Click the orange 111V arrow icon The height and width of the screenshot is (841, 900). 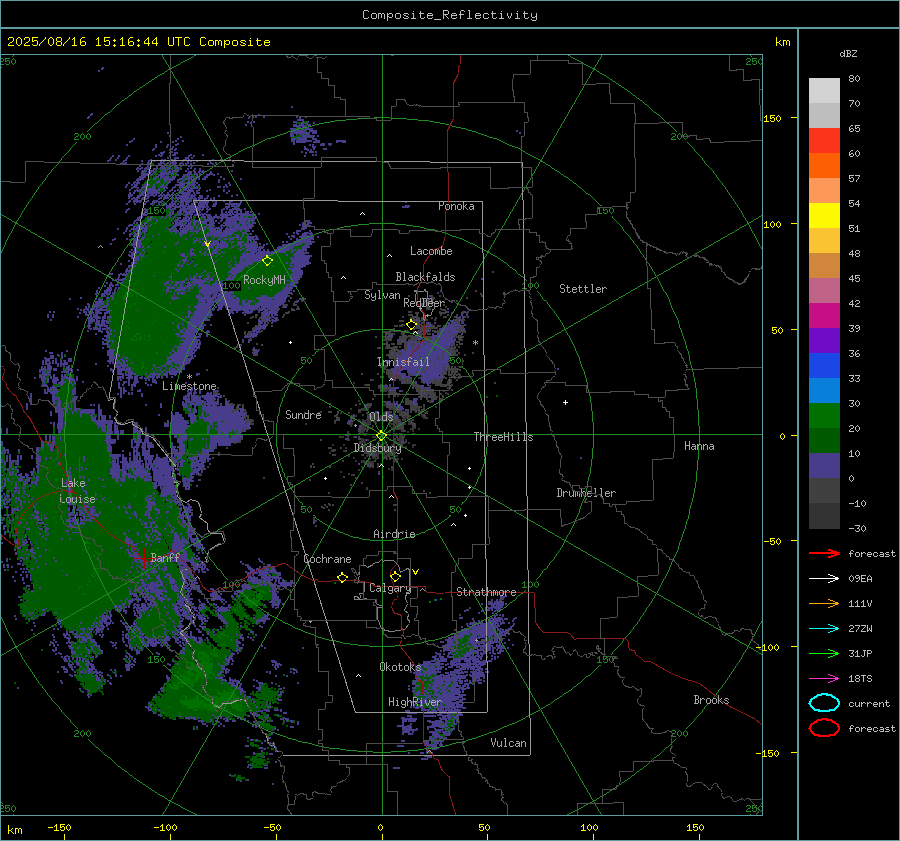(824, 603)
